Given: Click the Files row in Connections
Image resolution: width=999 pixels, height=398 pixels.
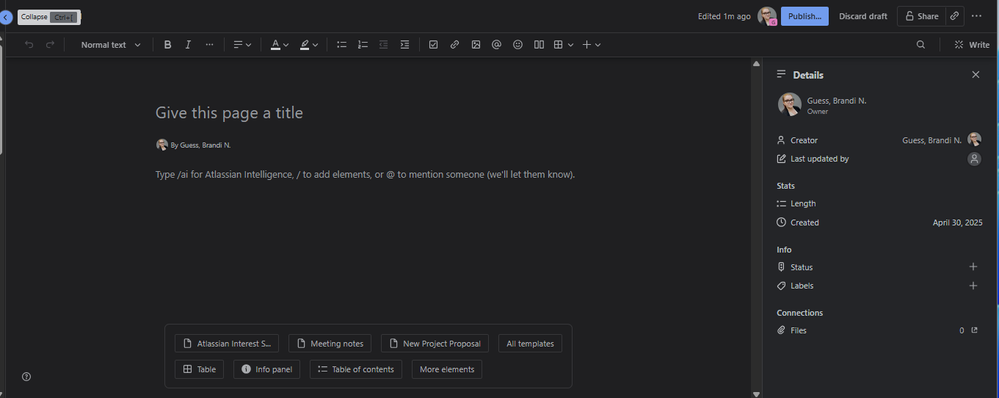Looking at the screenshot, I should [x=879, y=330].
